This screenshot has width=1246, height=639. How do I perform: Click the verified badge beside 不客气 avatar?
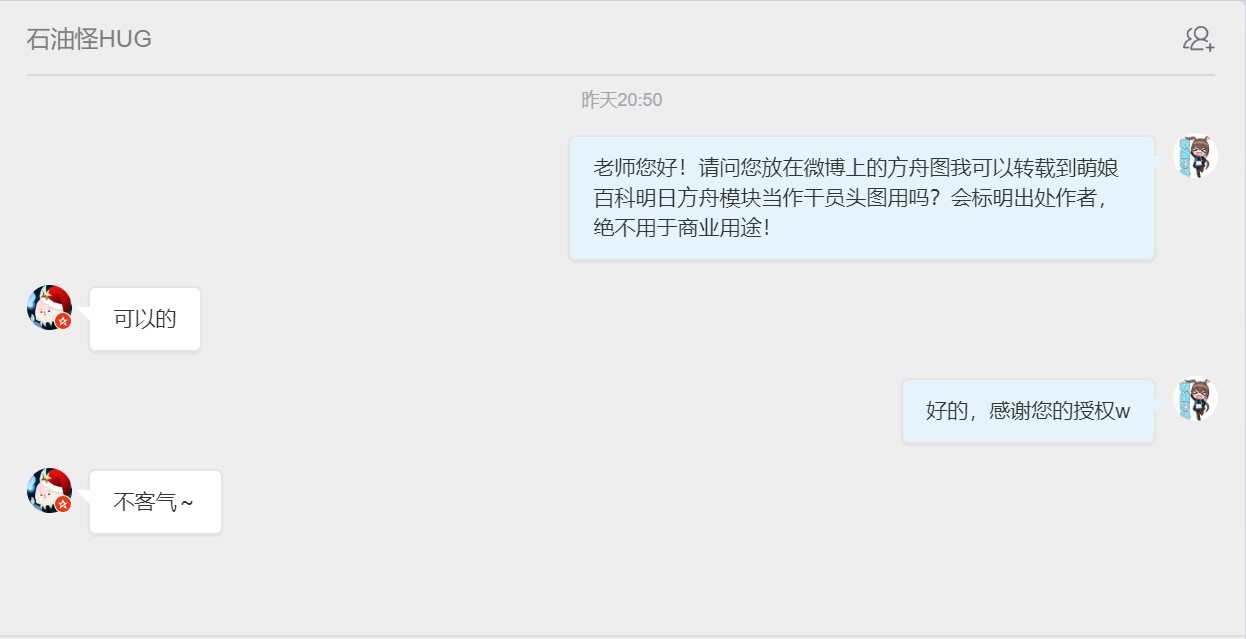(63, 504)
